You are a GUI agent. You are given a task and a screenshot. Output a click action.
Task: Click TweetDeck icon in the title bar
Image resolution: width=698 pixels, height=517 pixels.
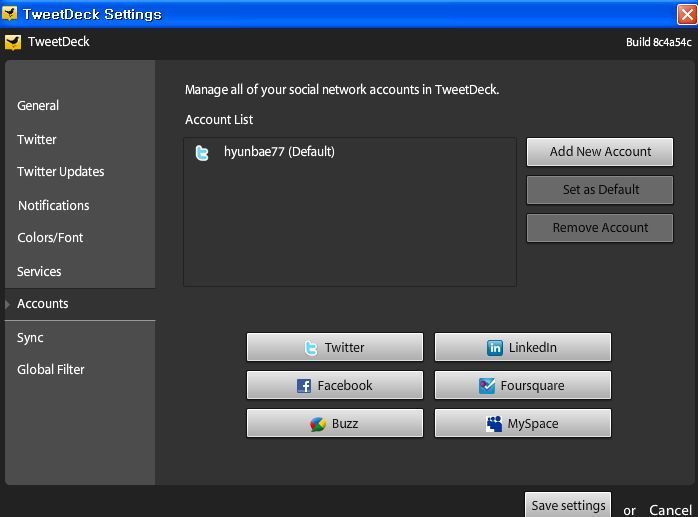click(x=10, y=13)
